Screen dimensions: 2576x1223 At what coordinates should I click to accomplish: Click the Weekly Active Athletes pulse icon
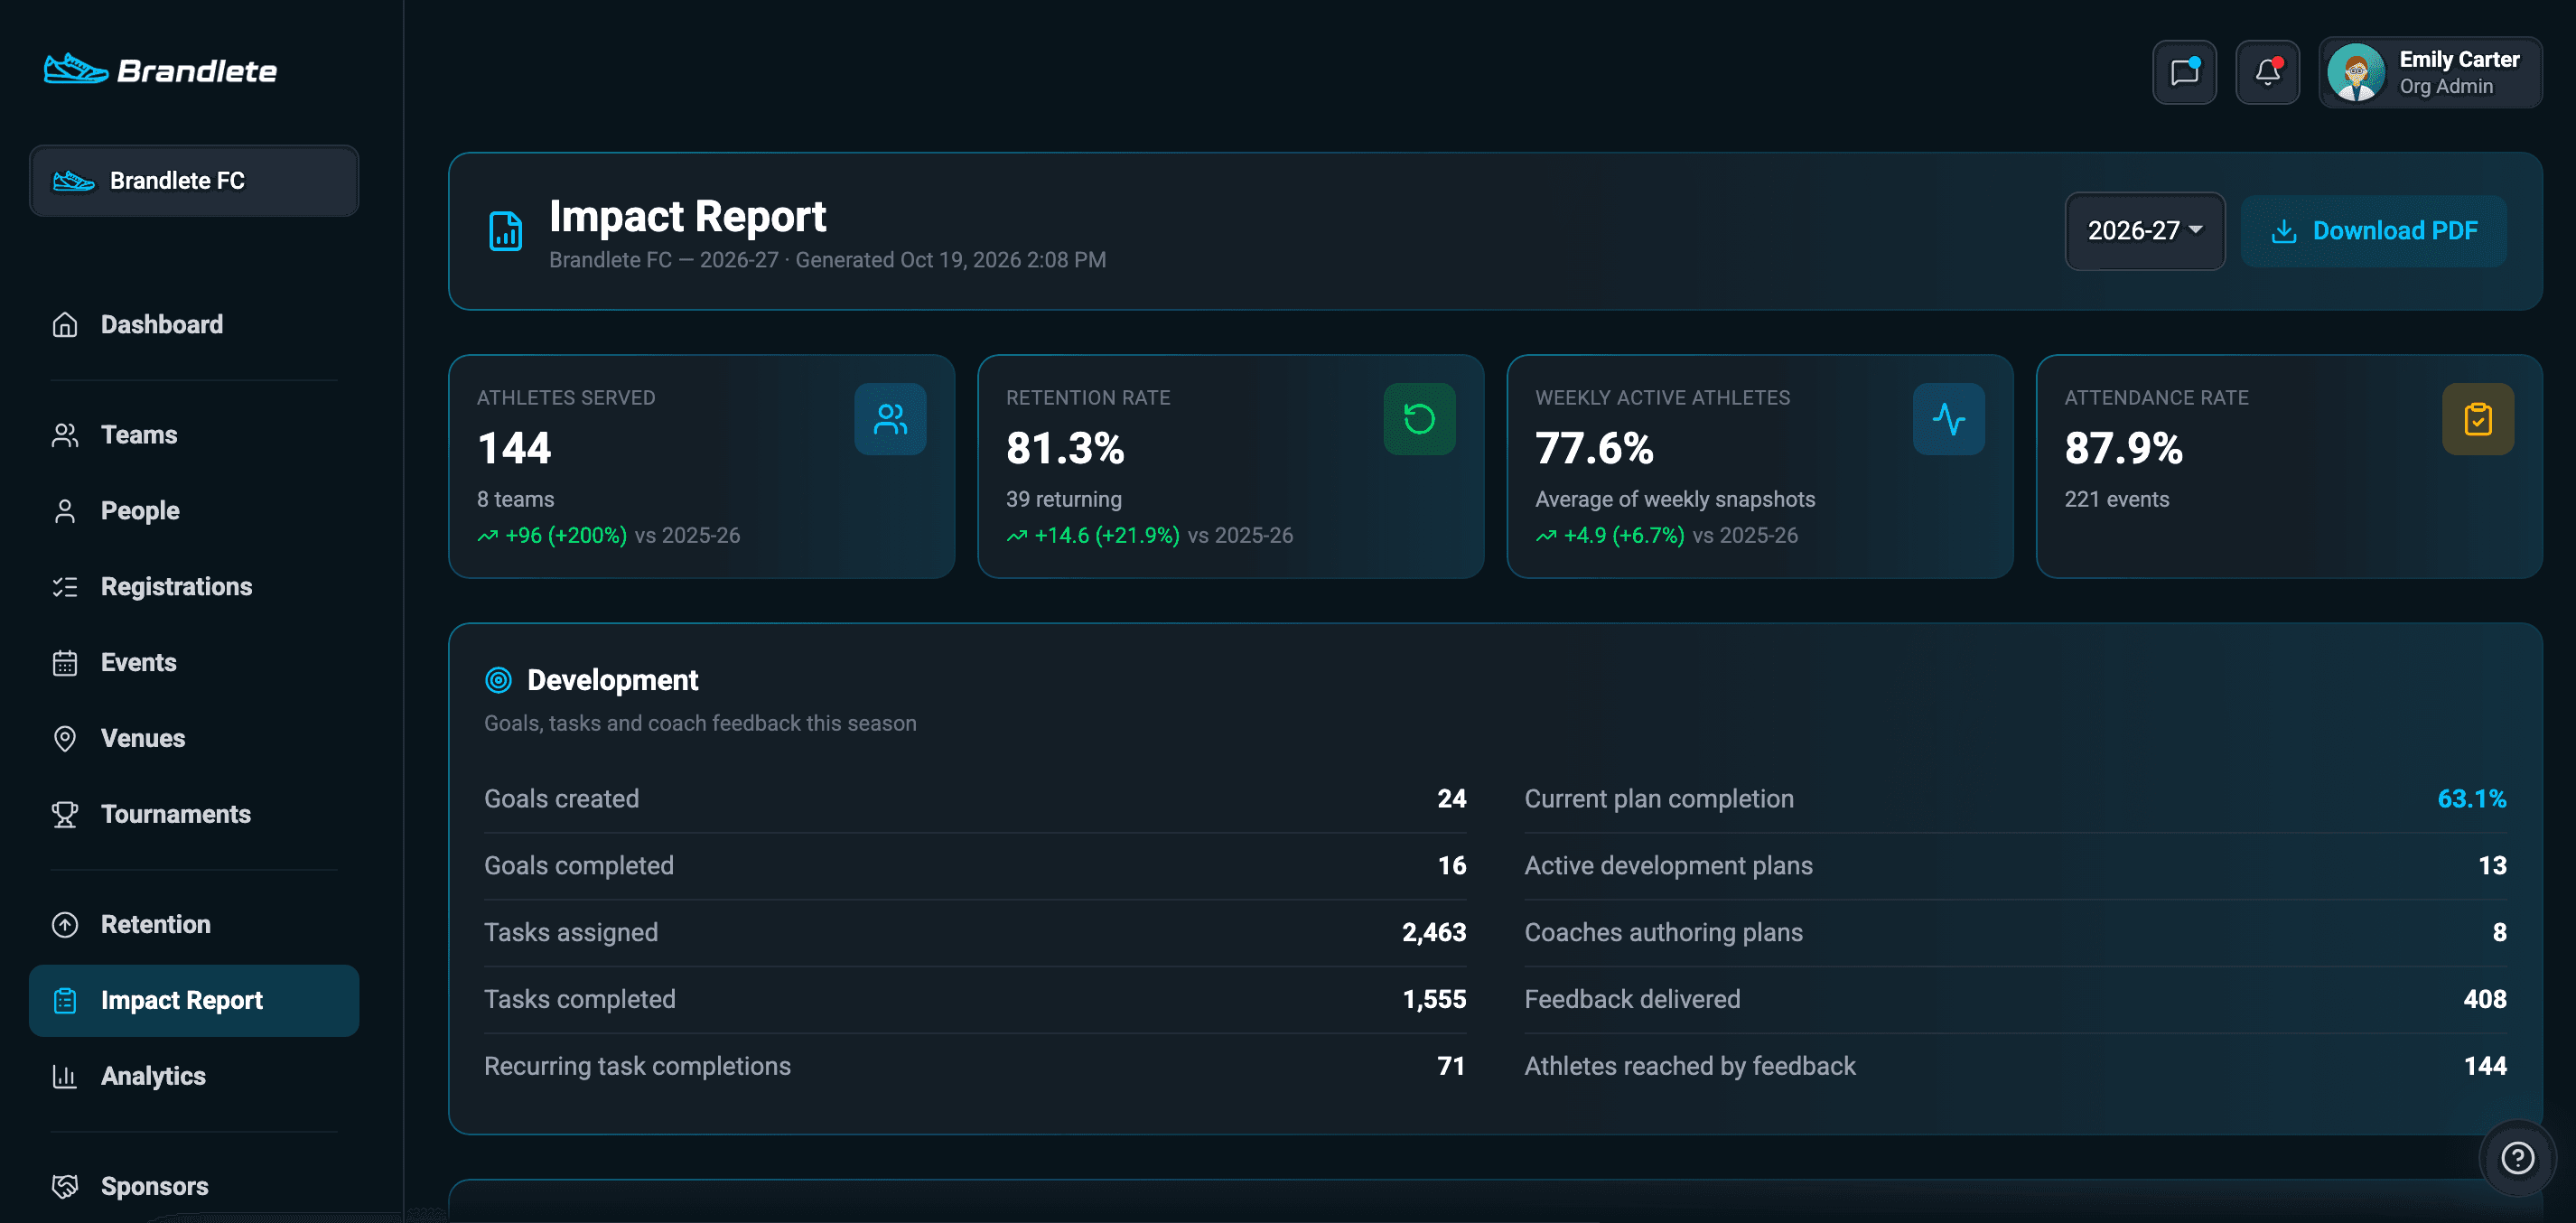pos(1948,419)
